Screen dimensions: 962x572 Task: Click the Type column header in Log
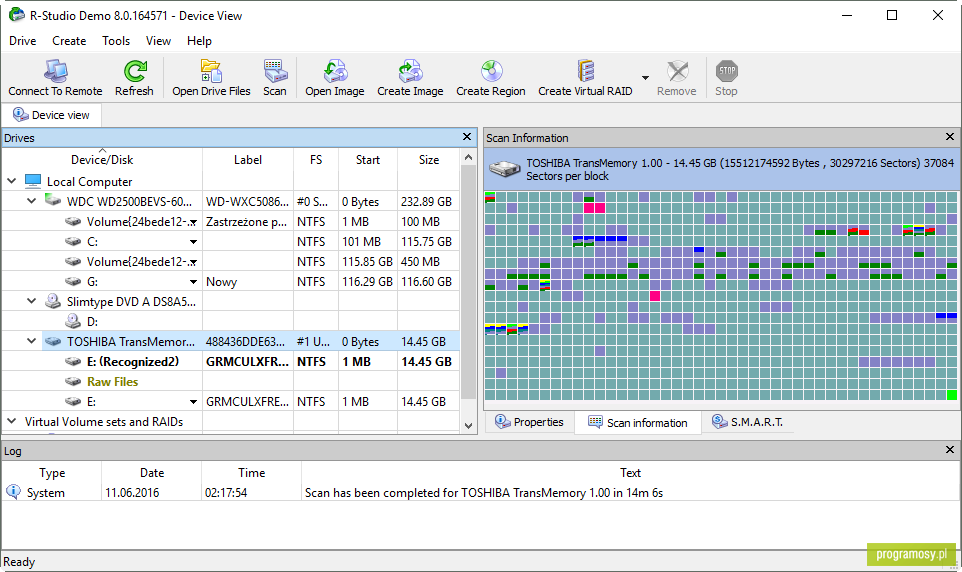pyautogui.click(x=52, y=473)
